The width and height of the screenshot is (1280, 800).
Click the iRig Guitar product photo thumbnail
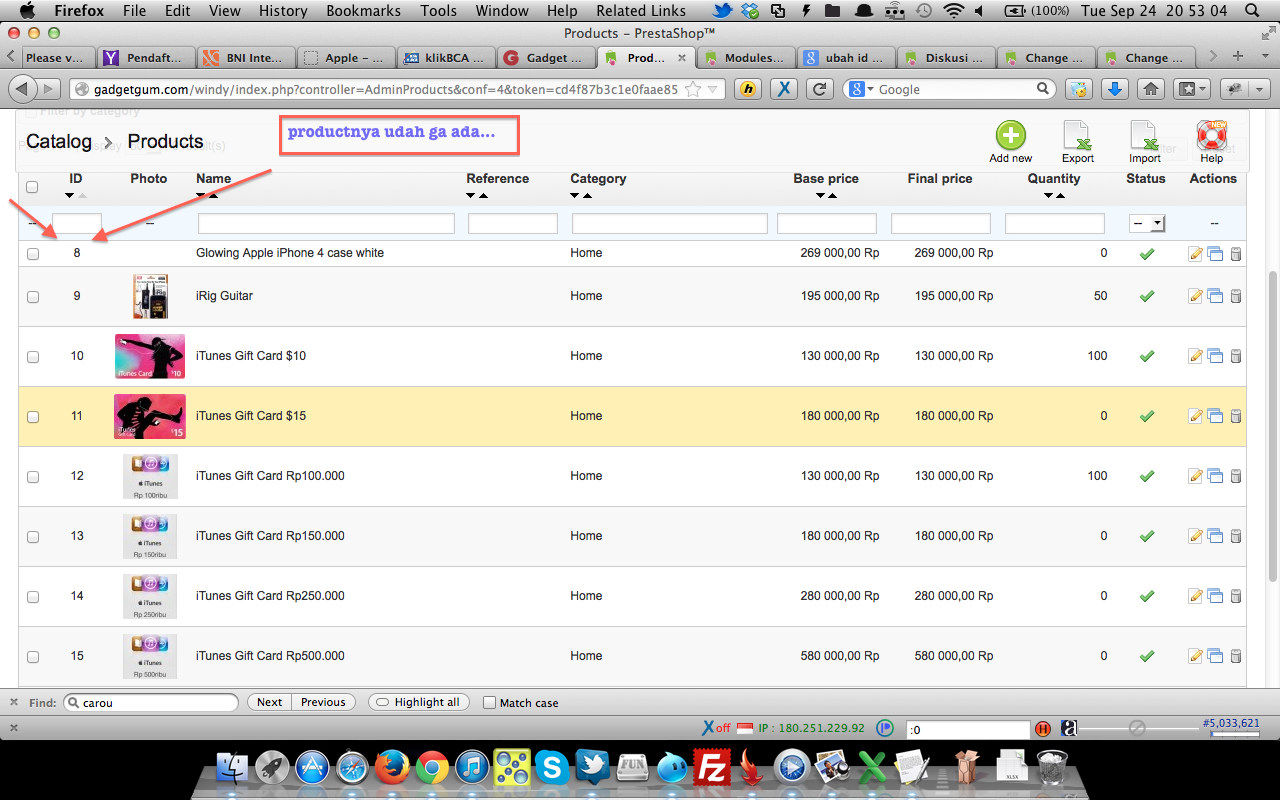pos(150,296)
